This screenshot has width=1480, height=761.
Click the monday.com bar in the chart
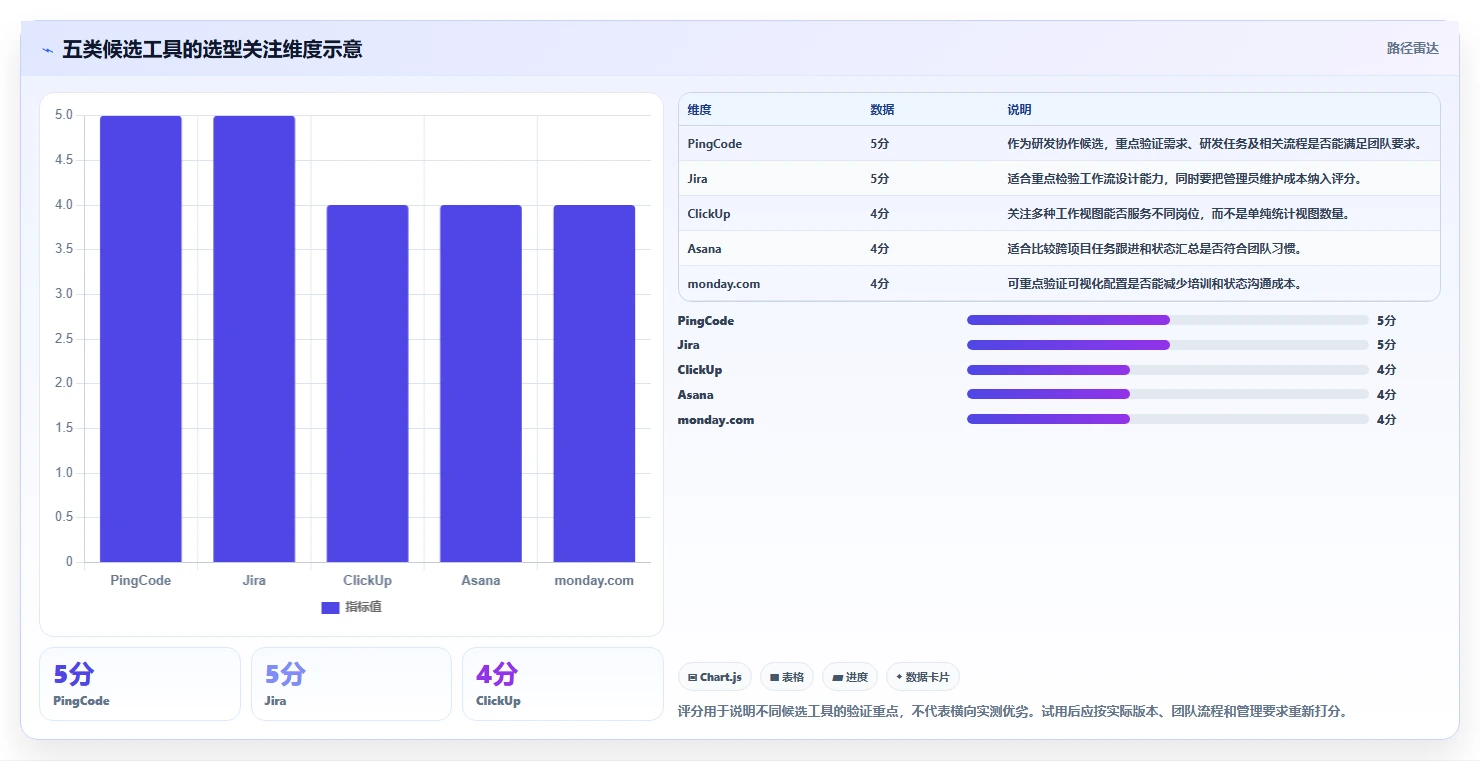594,383
